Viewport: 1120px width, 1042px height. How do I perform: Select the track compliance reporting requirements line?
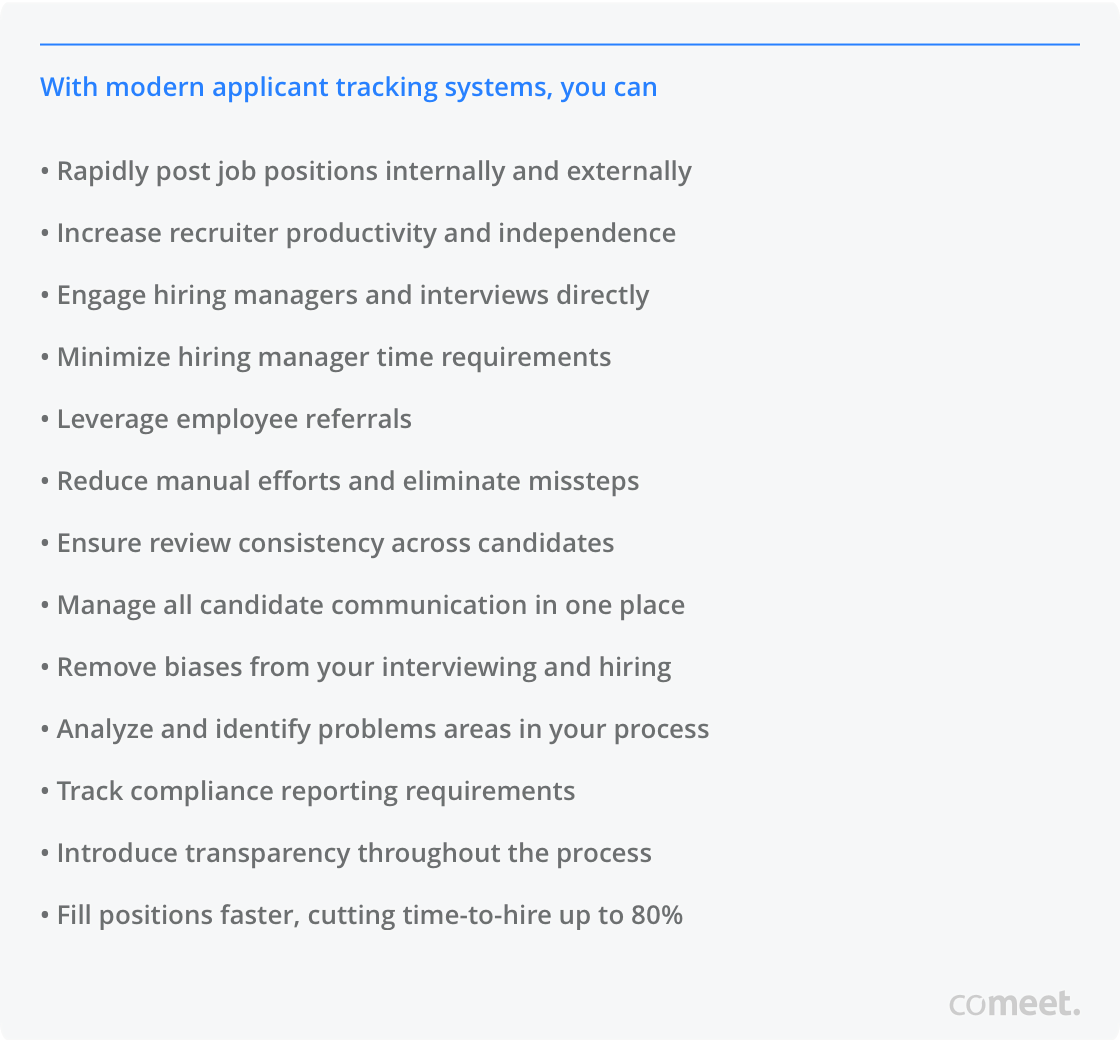pos(316,791)
